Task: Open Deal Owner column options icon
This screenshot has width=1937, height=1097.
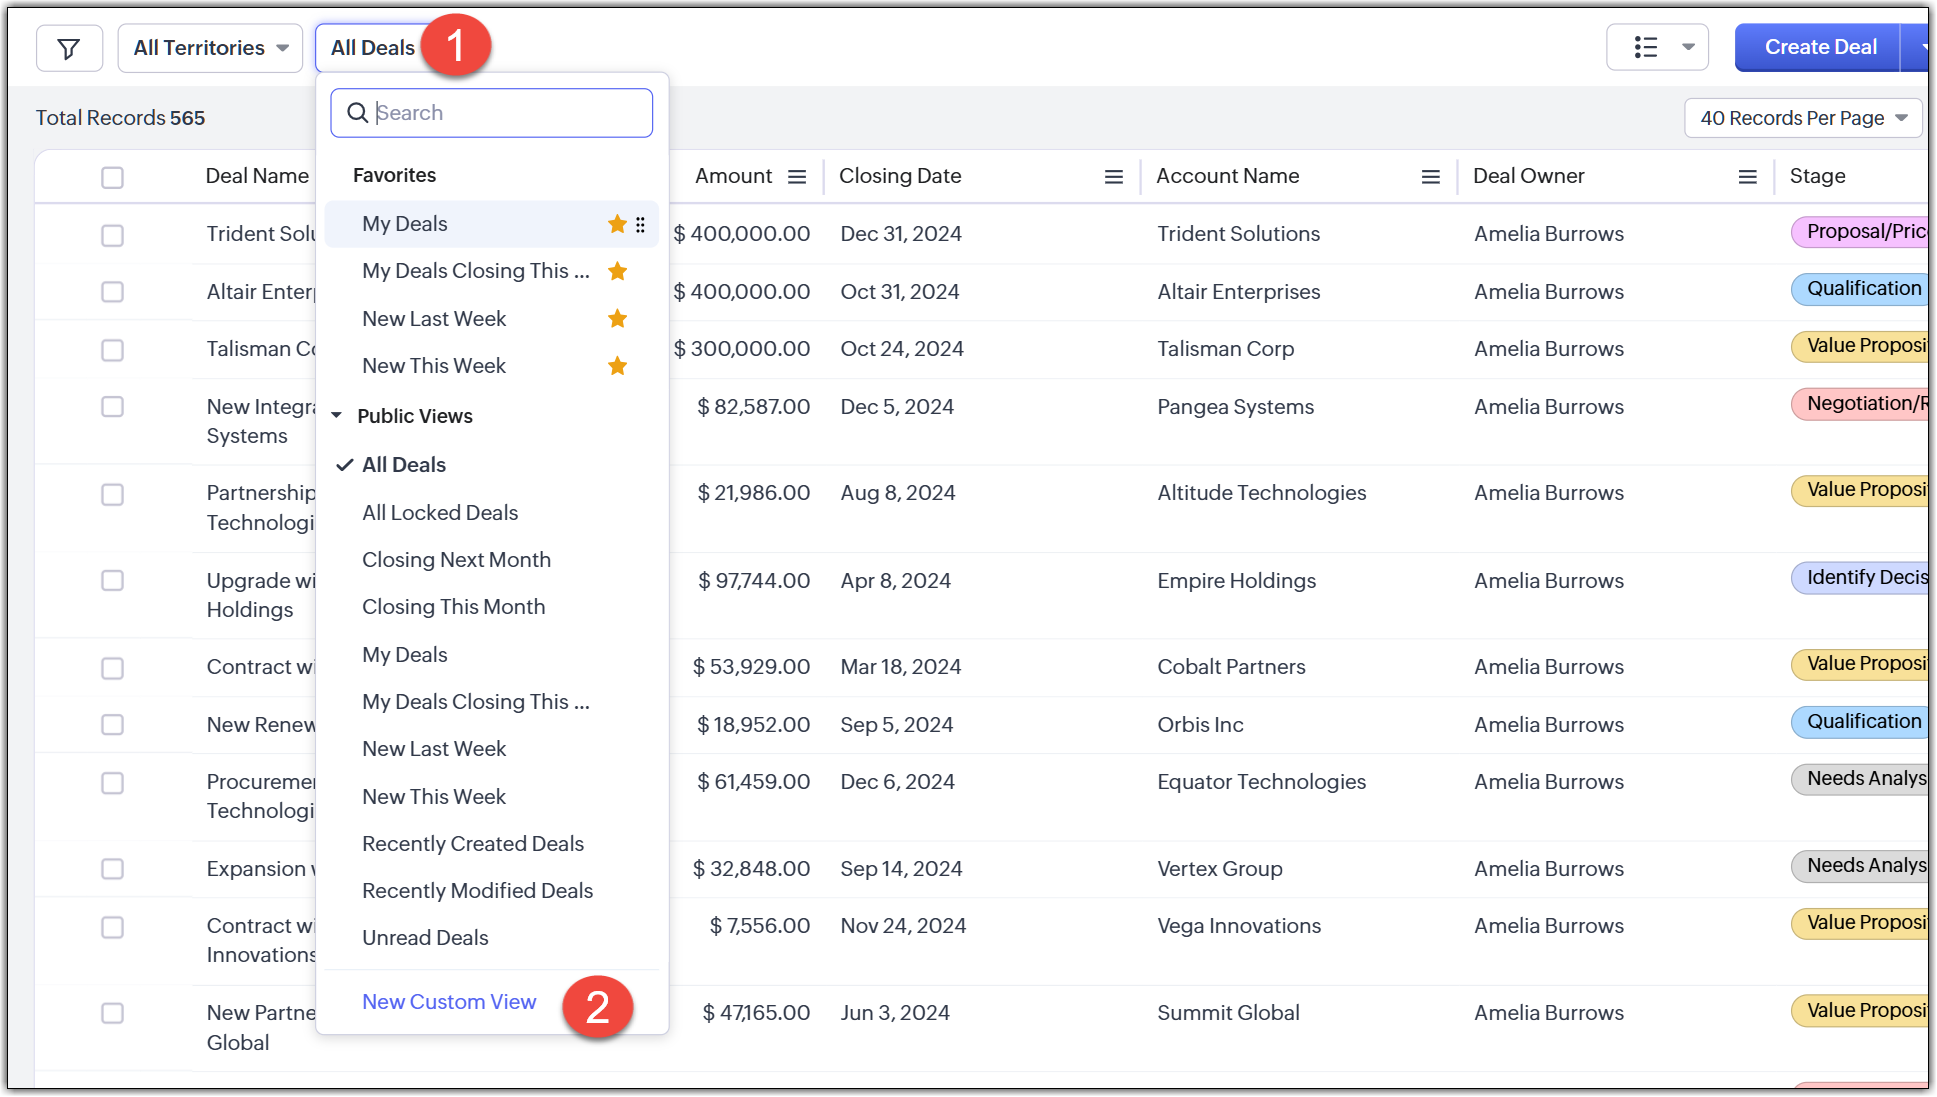Action: coord(1747,177)
